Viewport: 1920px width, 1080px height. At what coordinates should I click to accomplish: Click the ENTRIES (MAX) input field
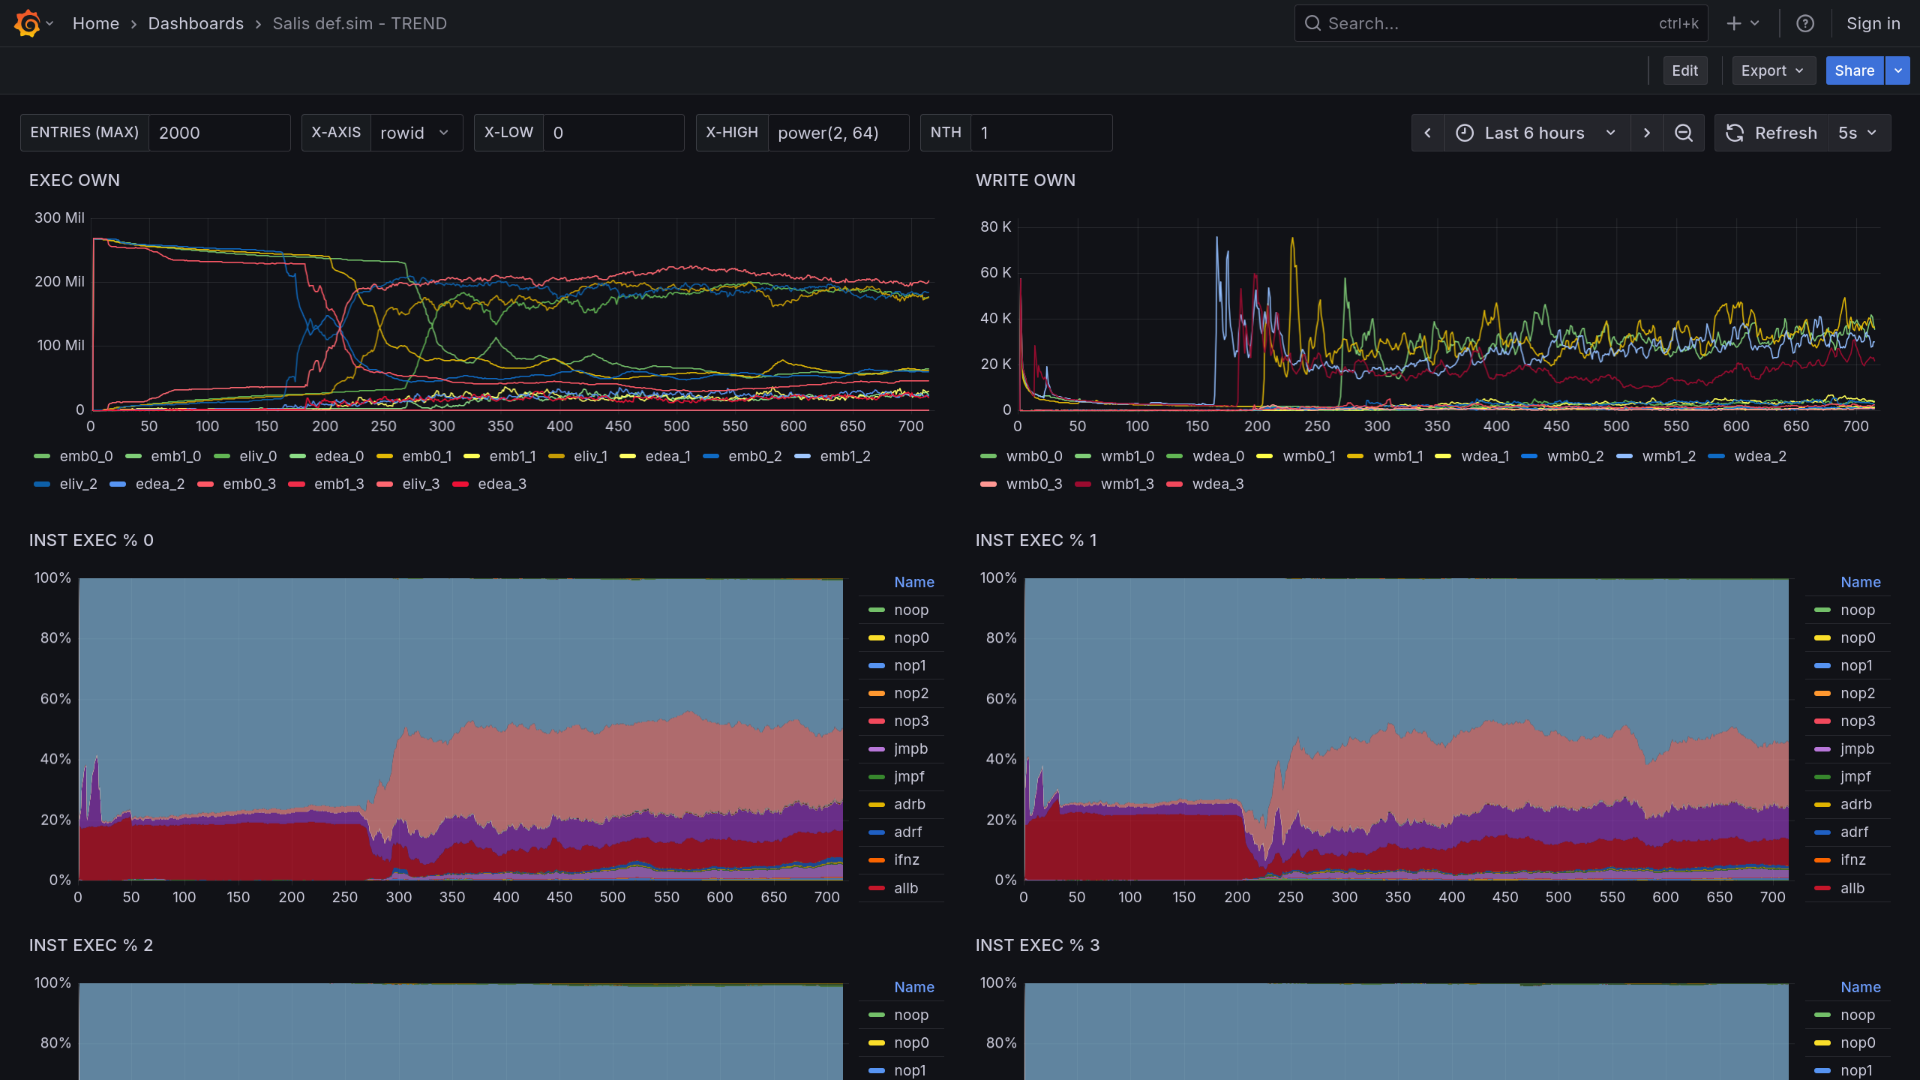coord(218,133)
